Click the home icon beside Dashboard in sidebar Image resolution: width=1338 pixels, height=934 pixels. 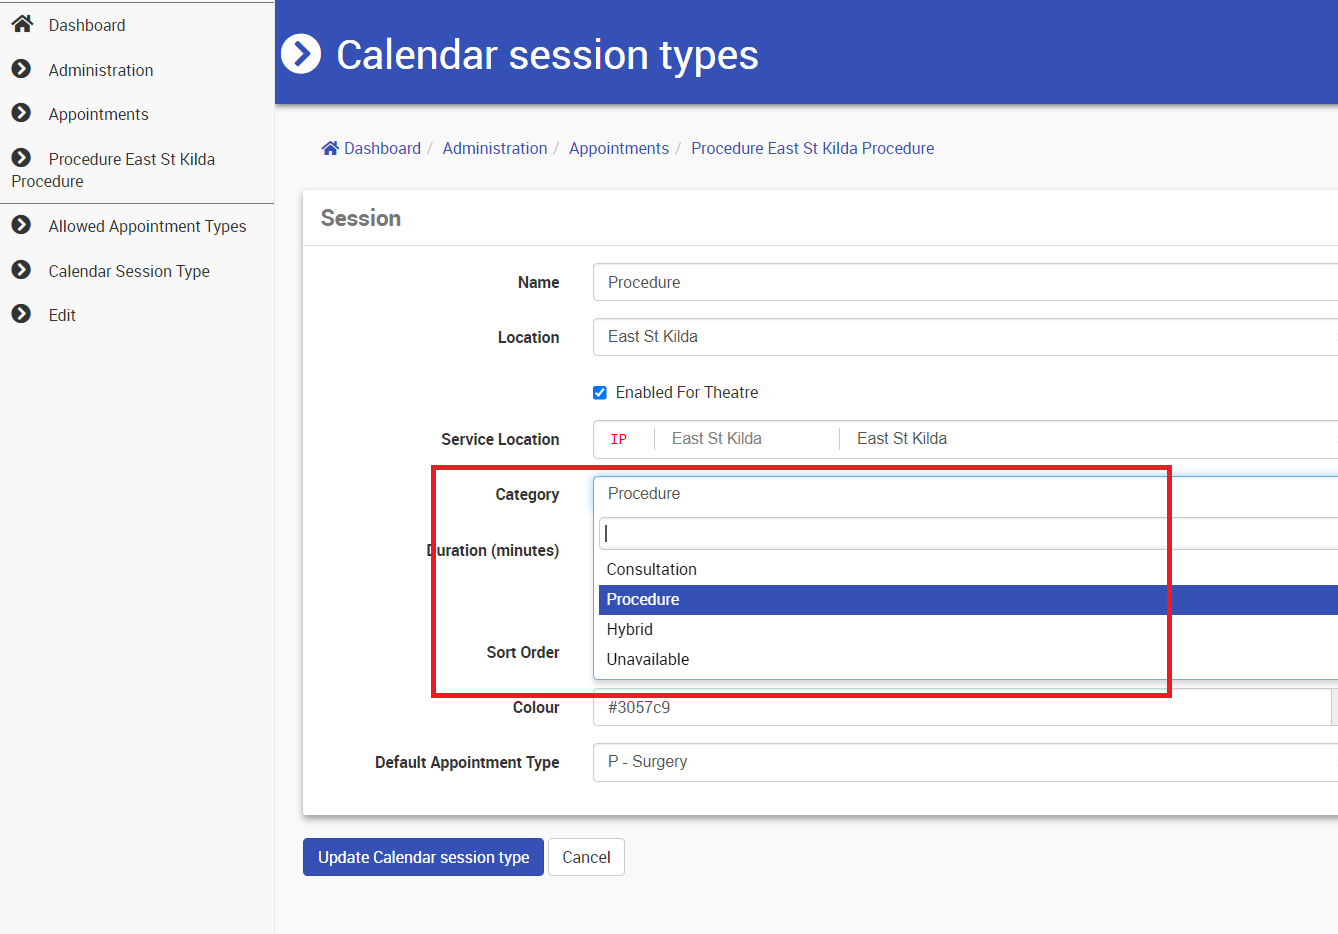(22, 24)
